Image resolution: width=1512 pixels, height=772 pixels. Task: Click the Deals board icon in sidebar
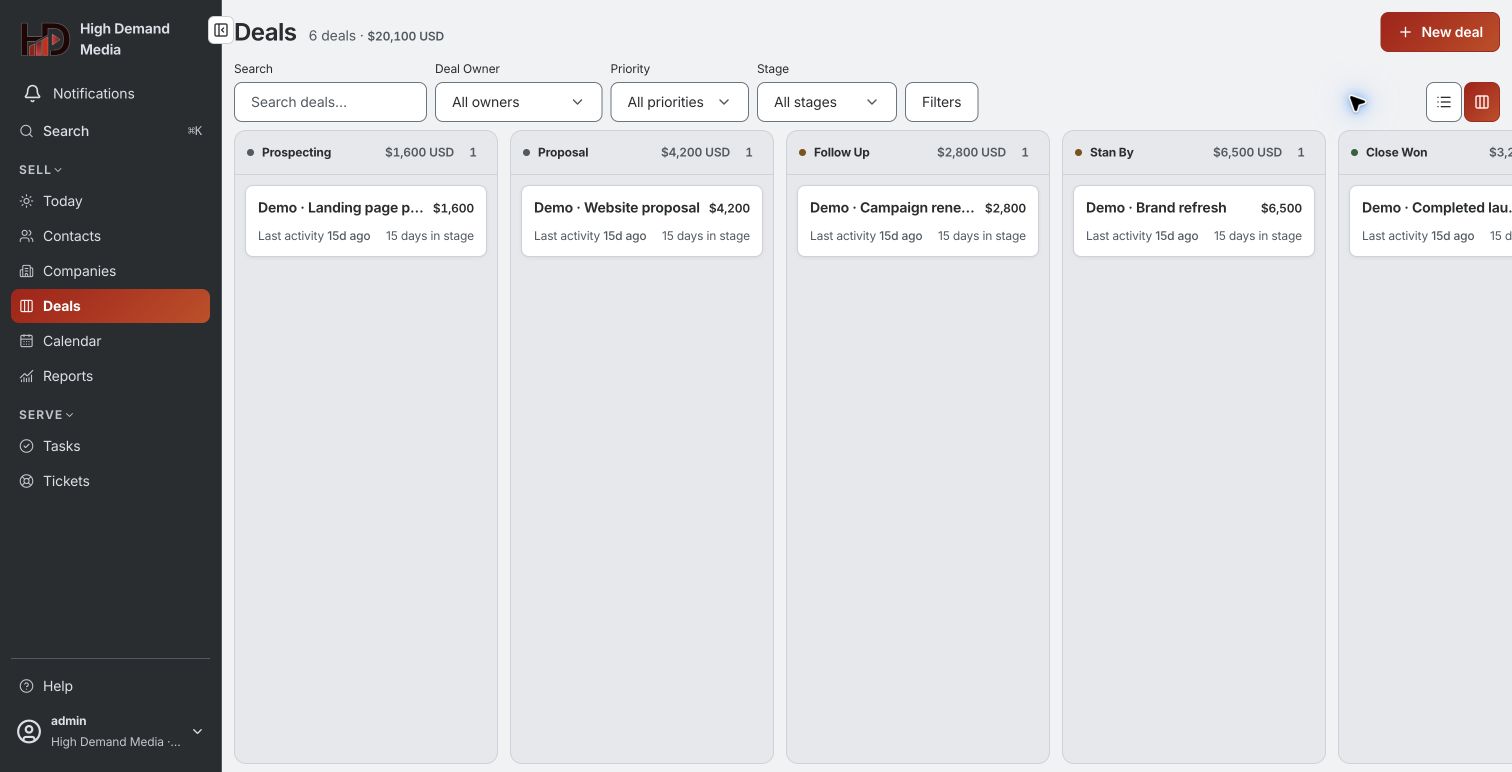point(27,306)
